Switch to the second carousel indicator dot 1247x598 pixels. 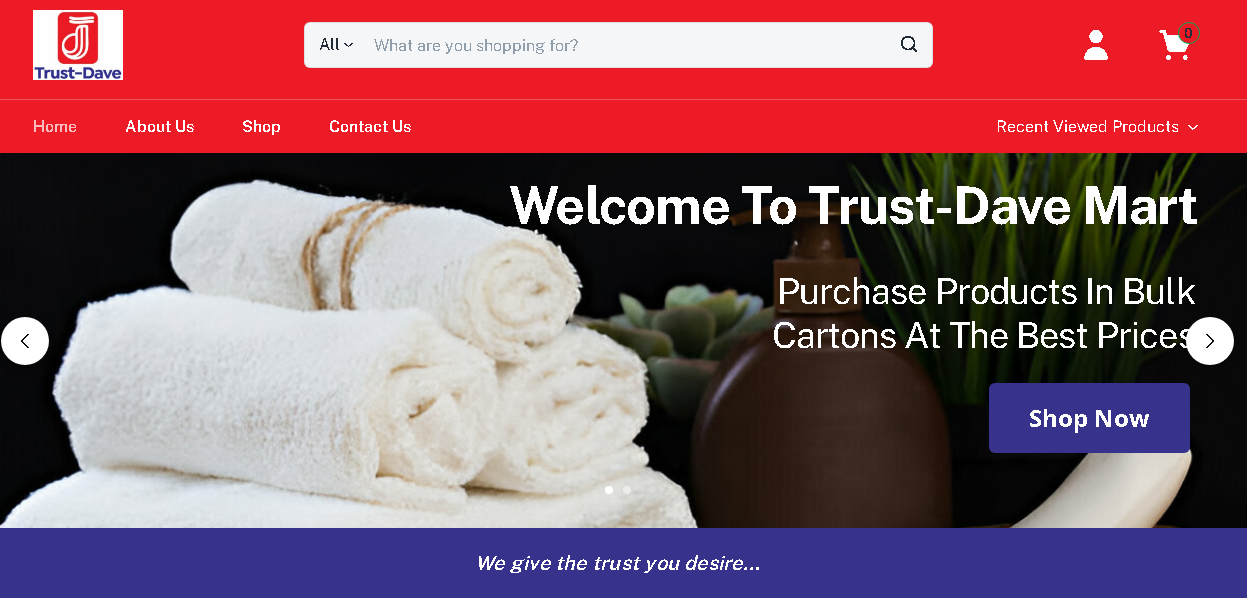pyautogui.click(x=627, y=490)
